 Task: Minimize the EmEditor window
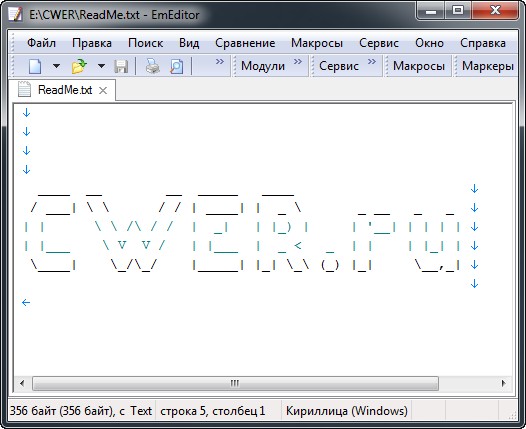(x=430, y=11)
